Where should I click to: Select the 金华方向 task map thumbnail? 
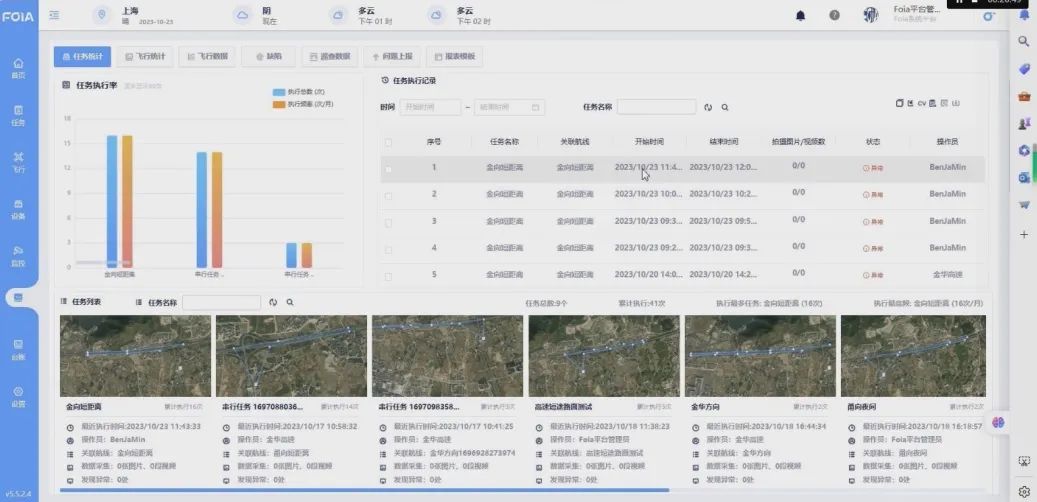[759, 356]
